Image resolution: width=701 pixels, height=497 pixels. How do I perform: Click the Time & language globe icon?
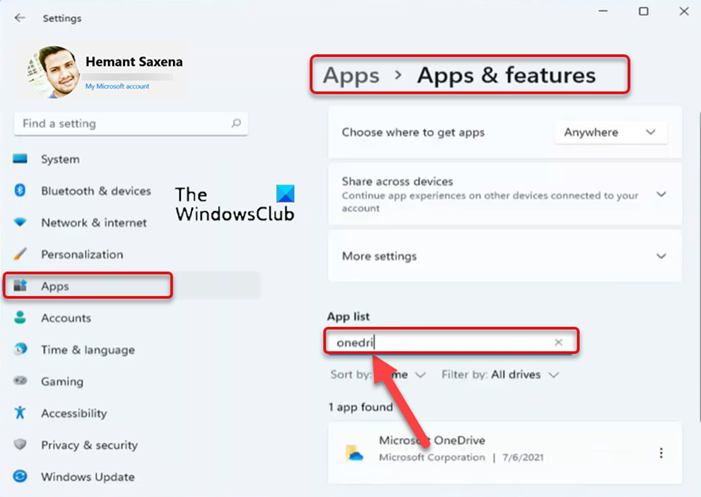[20, 349]
